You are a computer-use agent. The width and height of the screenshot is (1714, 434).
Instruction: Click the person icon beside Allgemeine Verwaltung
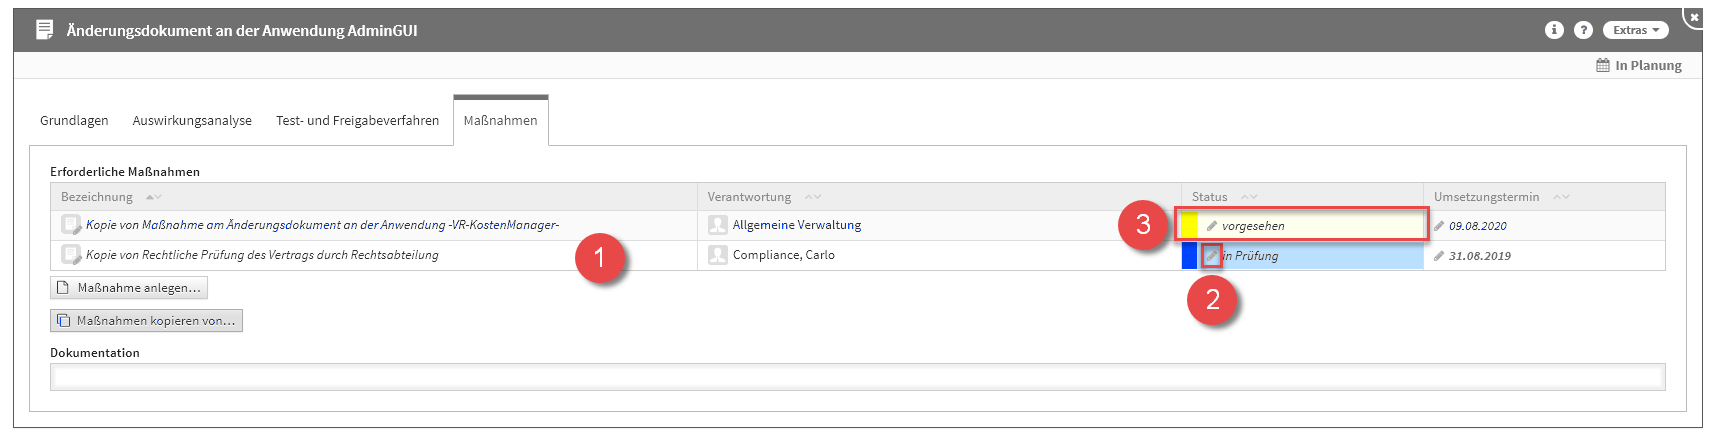(x=717, y=225)
